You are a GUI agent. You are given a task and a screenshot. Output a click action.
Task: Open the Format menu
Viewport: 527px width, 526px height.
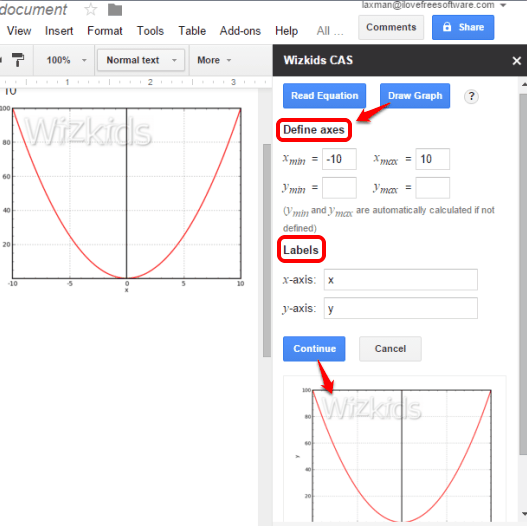[105, 31]
